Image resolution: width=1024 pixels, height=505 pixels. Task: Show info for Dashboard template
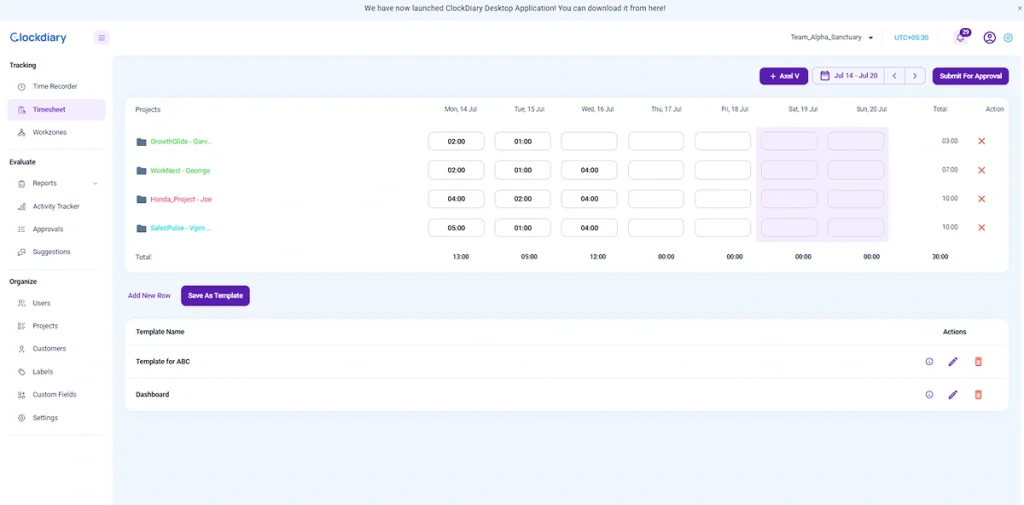click(x=929, y=395)
